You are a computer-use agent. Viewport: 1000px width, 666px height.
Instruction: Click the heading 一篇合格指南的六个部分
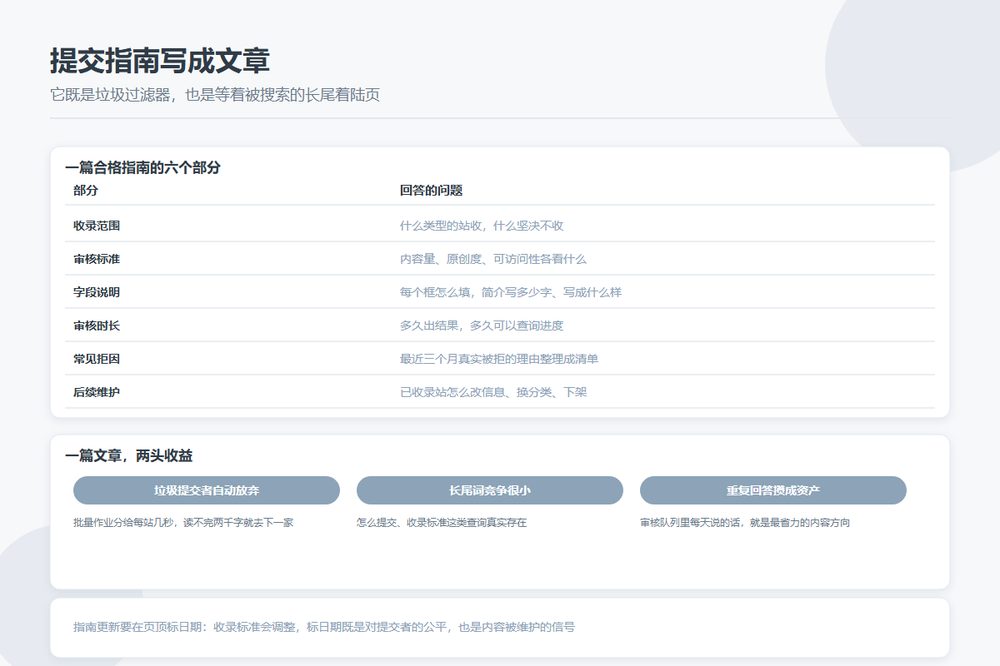click(x=143, y=167)
